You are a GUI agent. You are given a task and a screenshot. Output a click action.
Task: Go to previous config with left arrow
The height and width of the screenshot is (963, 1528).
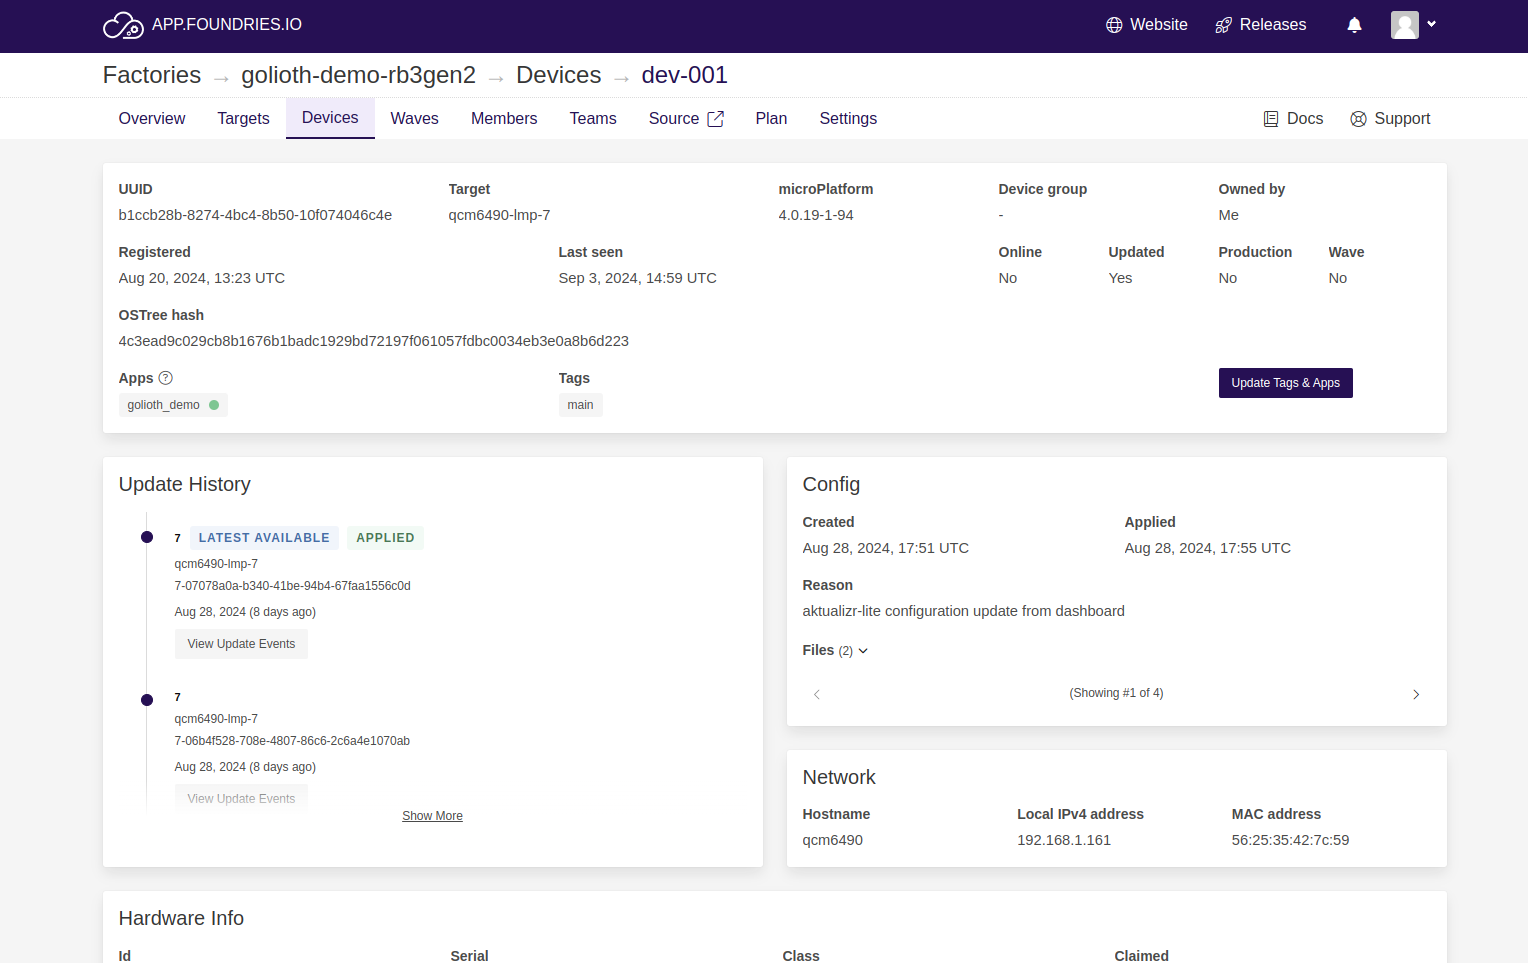817,694
